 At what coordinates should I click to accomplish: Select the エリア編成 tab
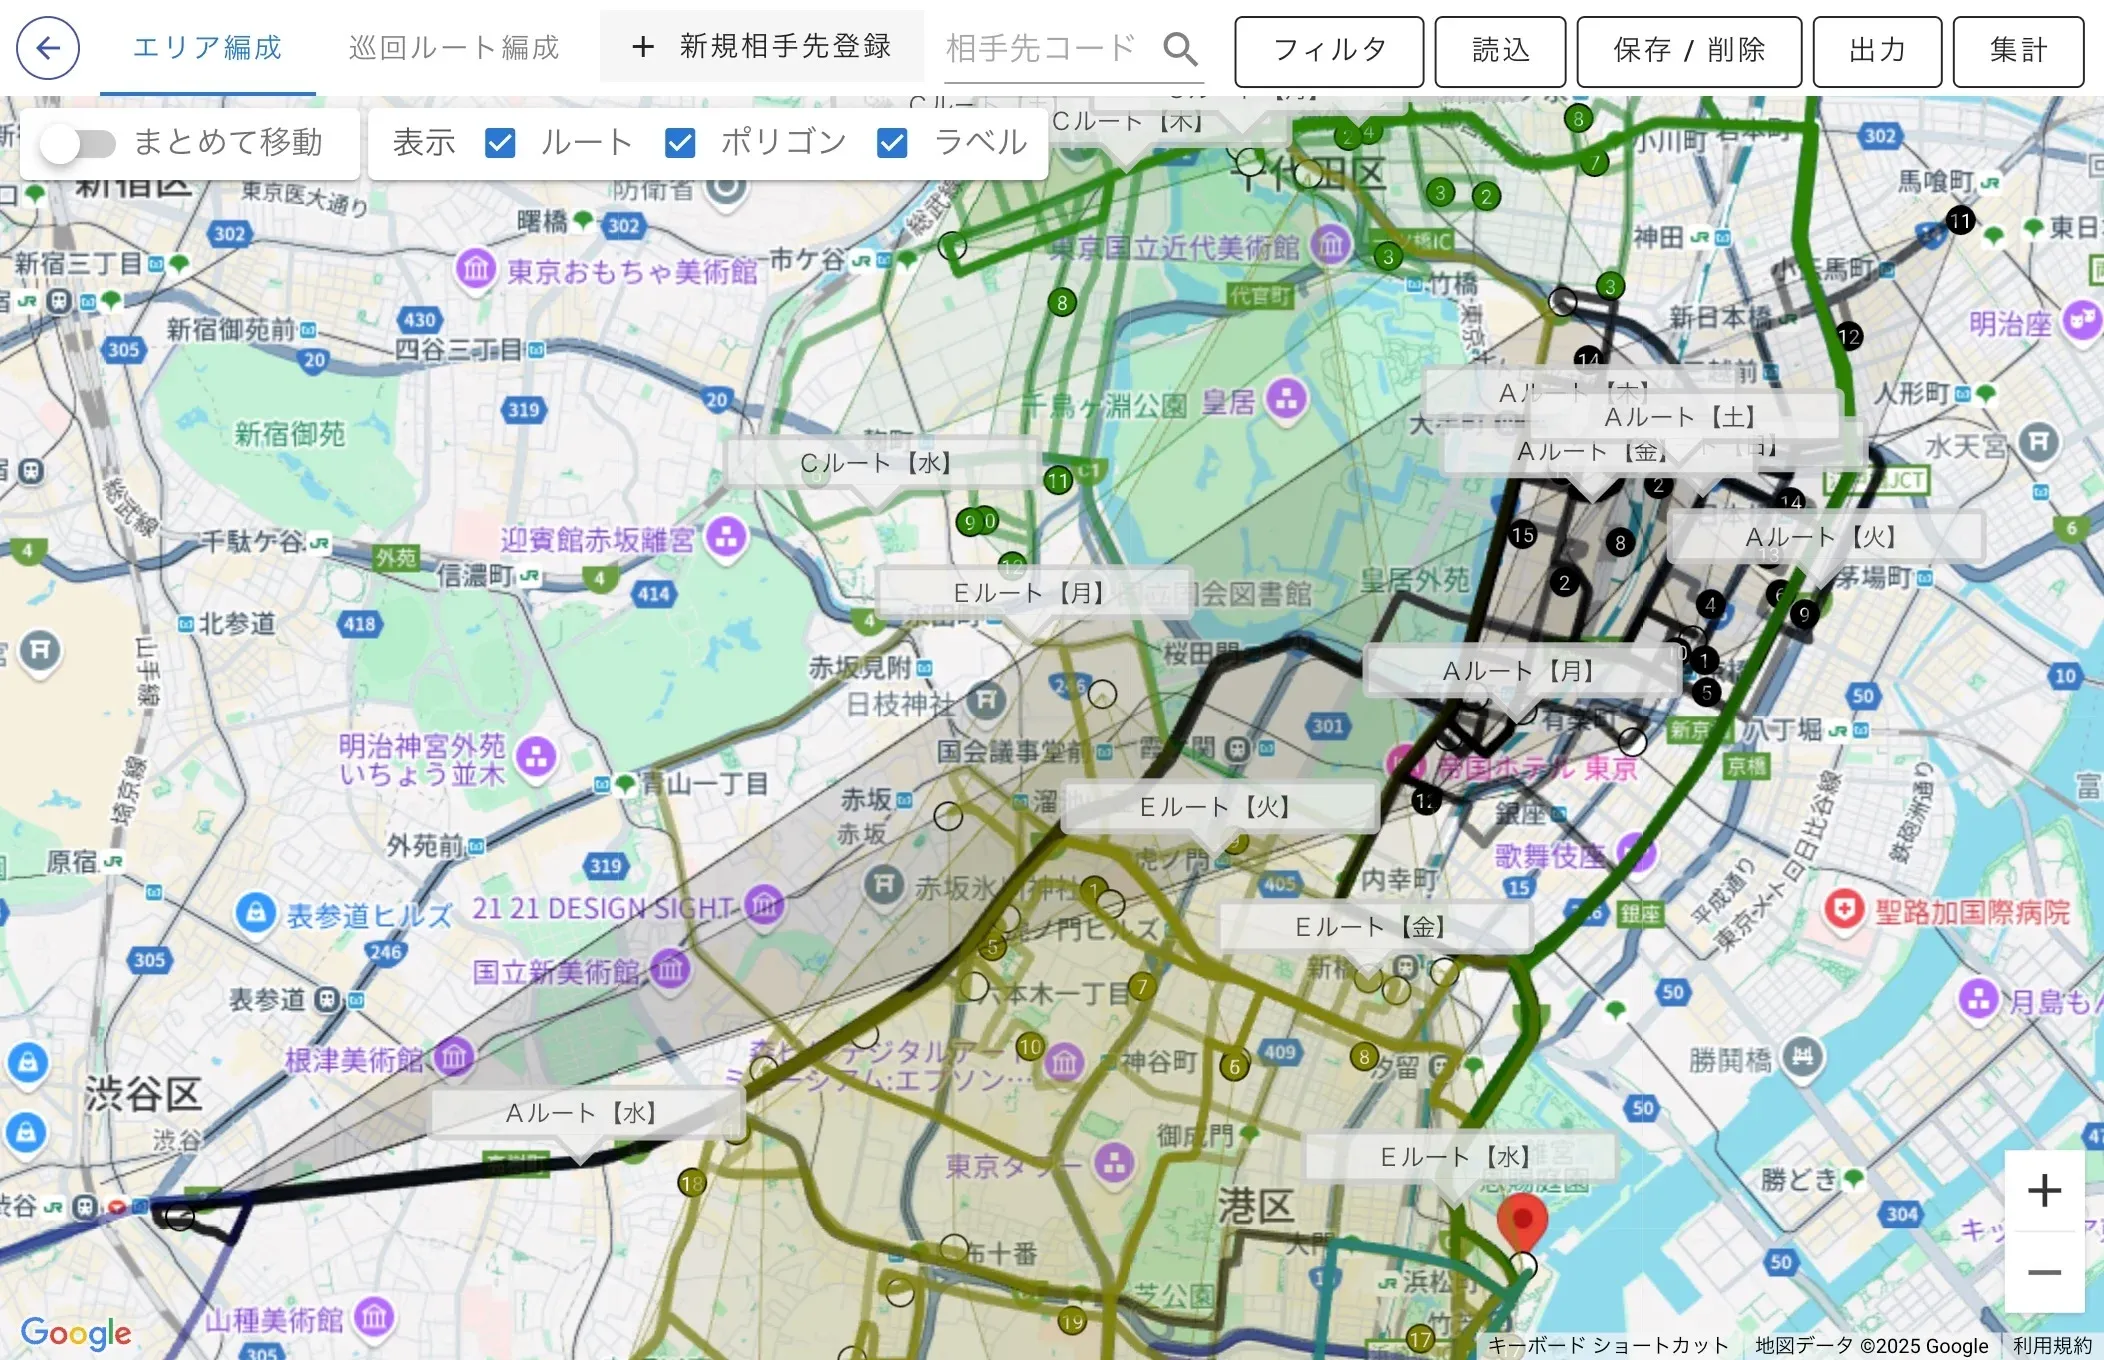(208, 48)
